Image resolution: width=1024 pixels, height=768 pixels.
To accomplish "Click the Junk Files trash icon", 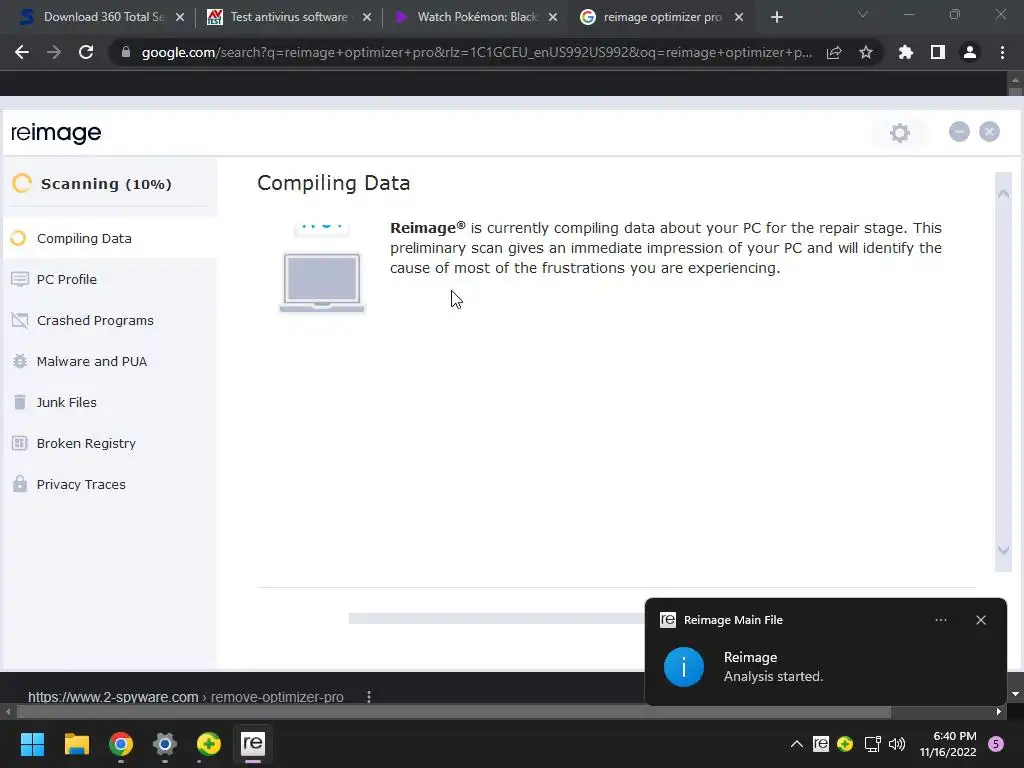I will (x=20, y=402).
